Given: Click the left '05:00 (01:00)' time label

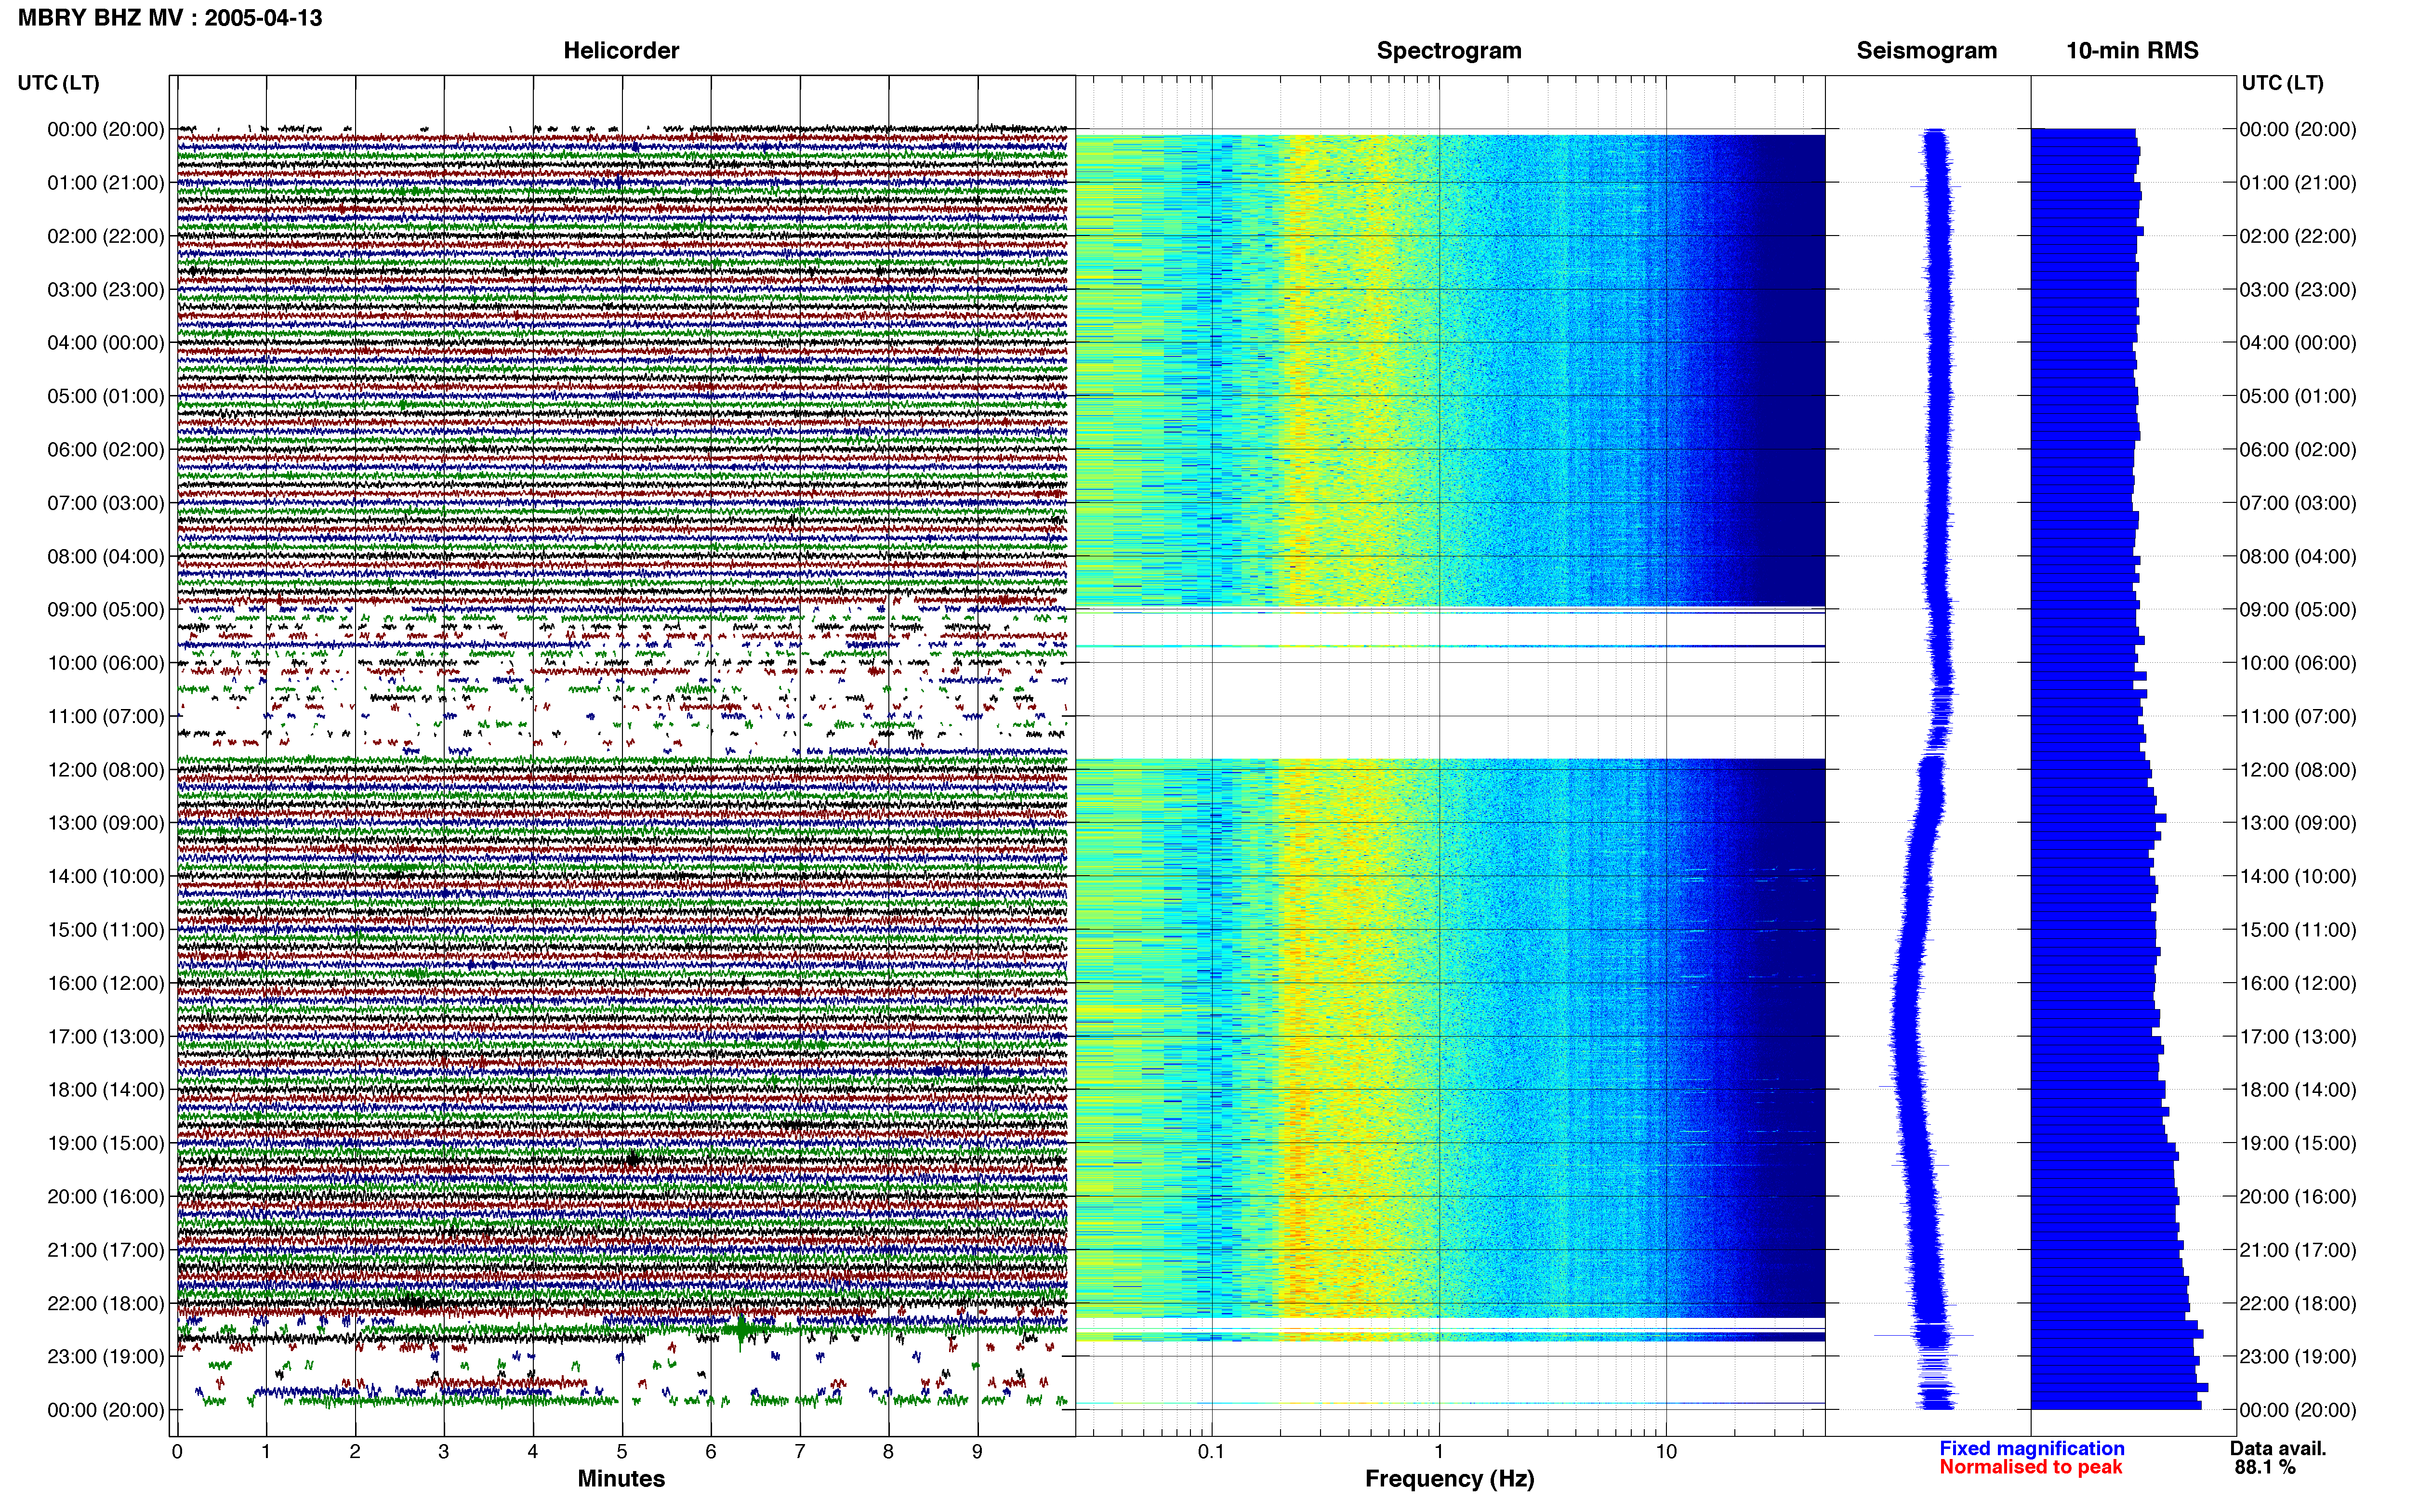Looking at the screenshot, I should (106, 396).
